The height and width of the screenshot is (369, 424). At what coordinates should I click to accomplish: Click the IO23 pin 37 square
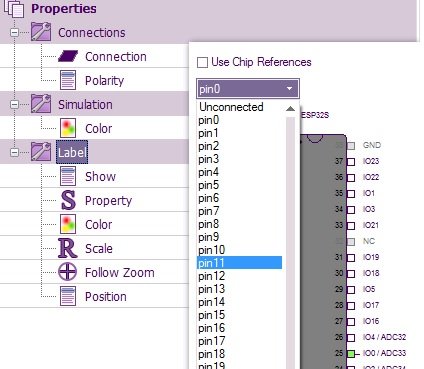[351, 162]
